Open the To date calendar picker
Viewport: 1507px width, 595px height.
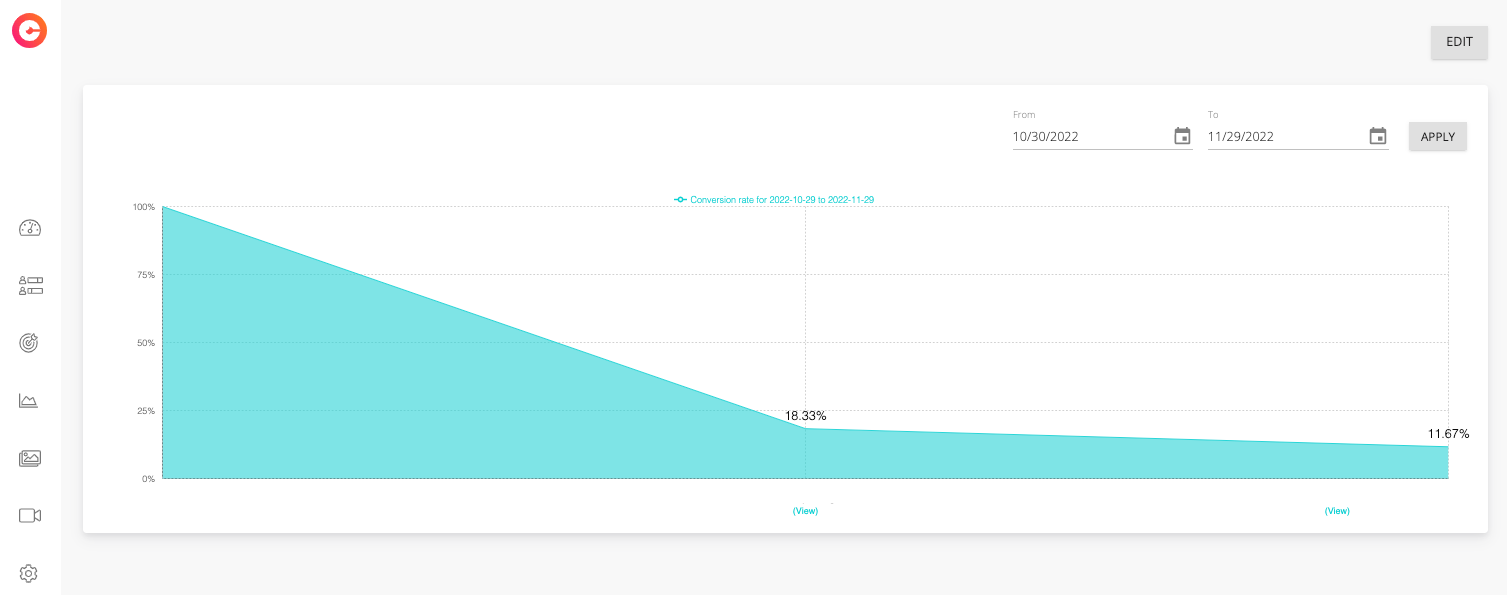tap(1378, 136)
